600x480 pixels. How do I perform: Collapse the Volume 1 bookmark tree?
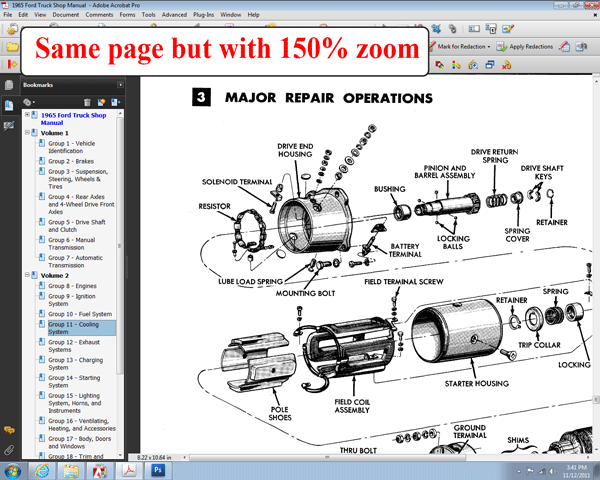27,132
